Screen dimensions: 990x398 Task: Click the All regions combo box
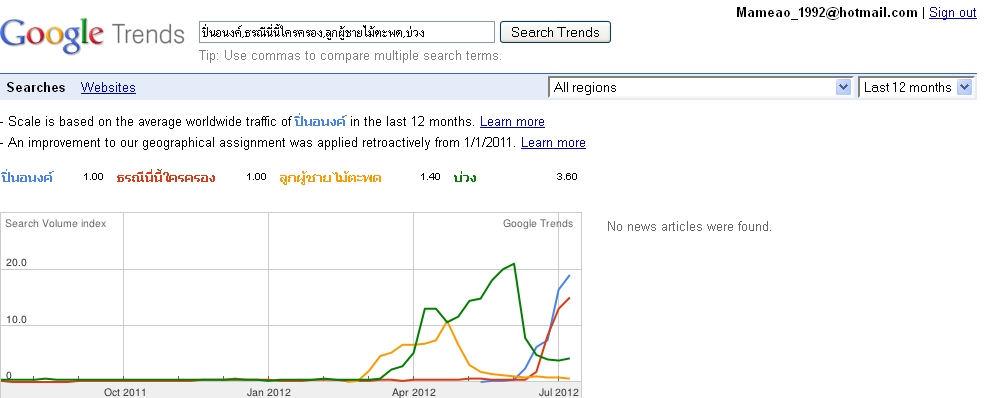tap(700, 87)
